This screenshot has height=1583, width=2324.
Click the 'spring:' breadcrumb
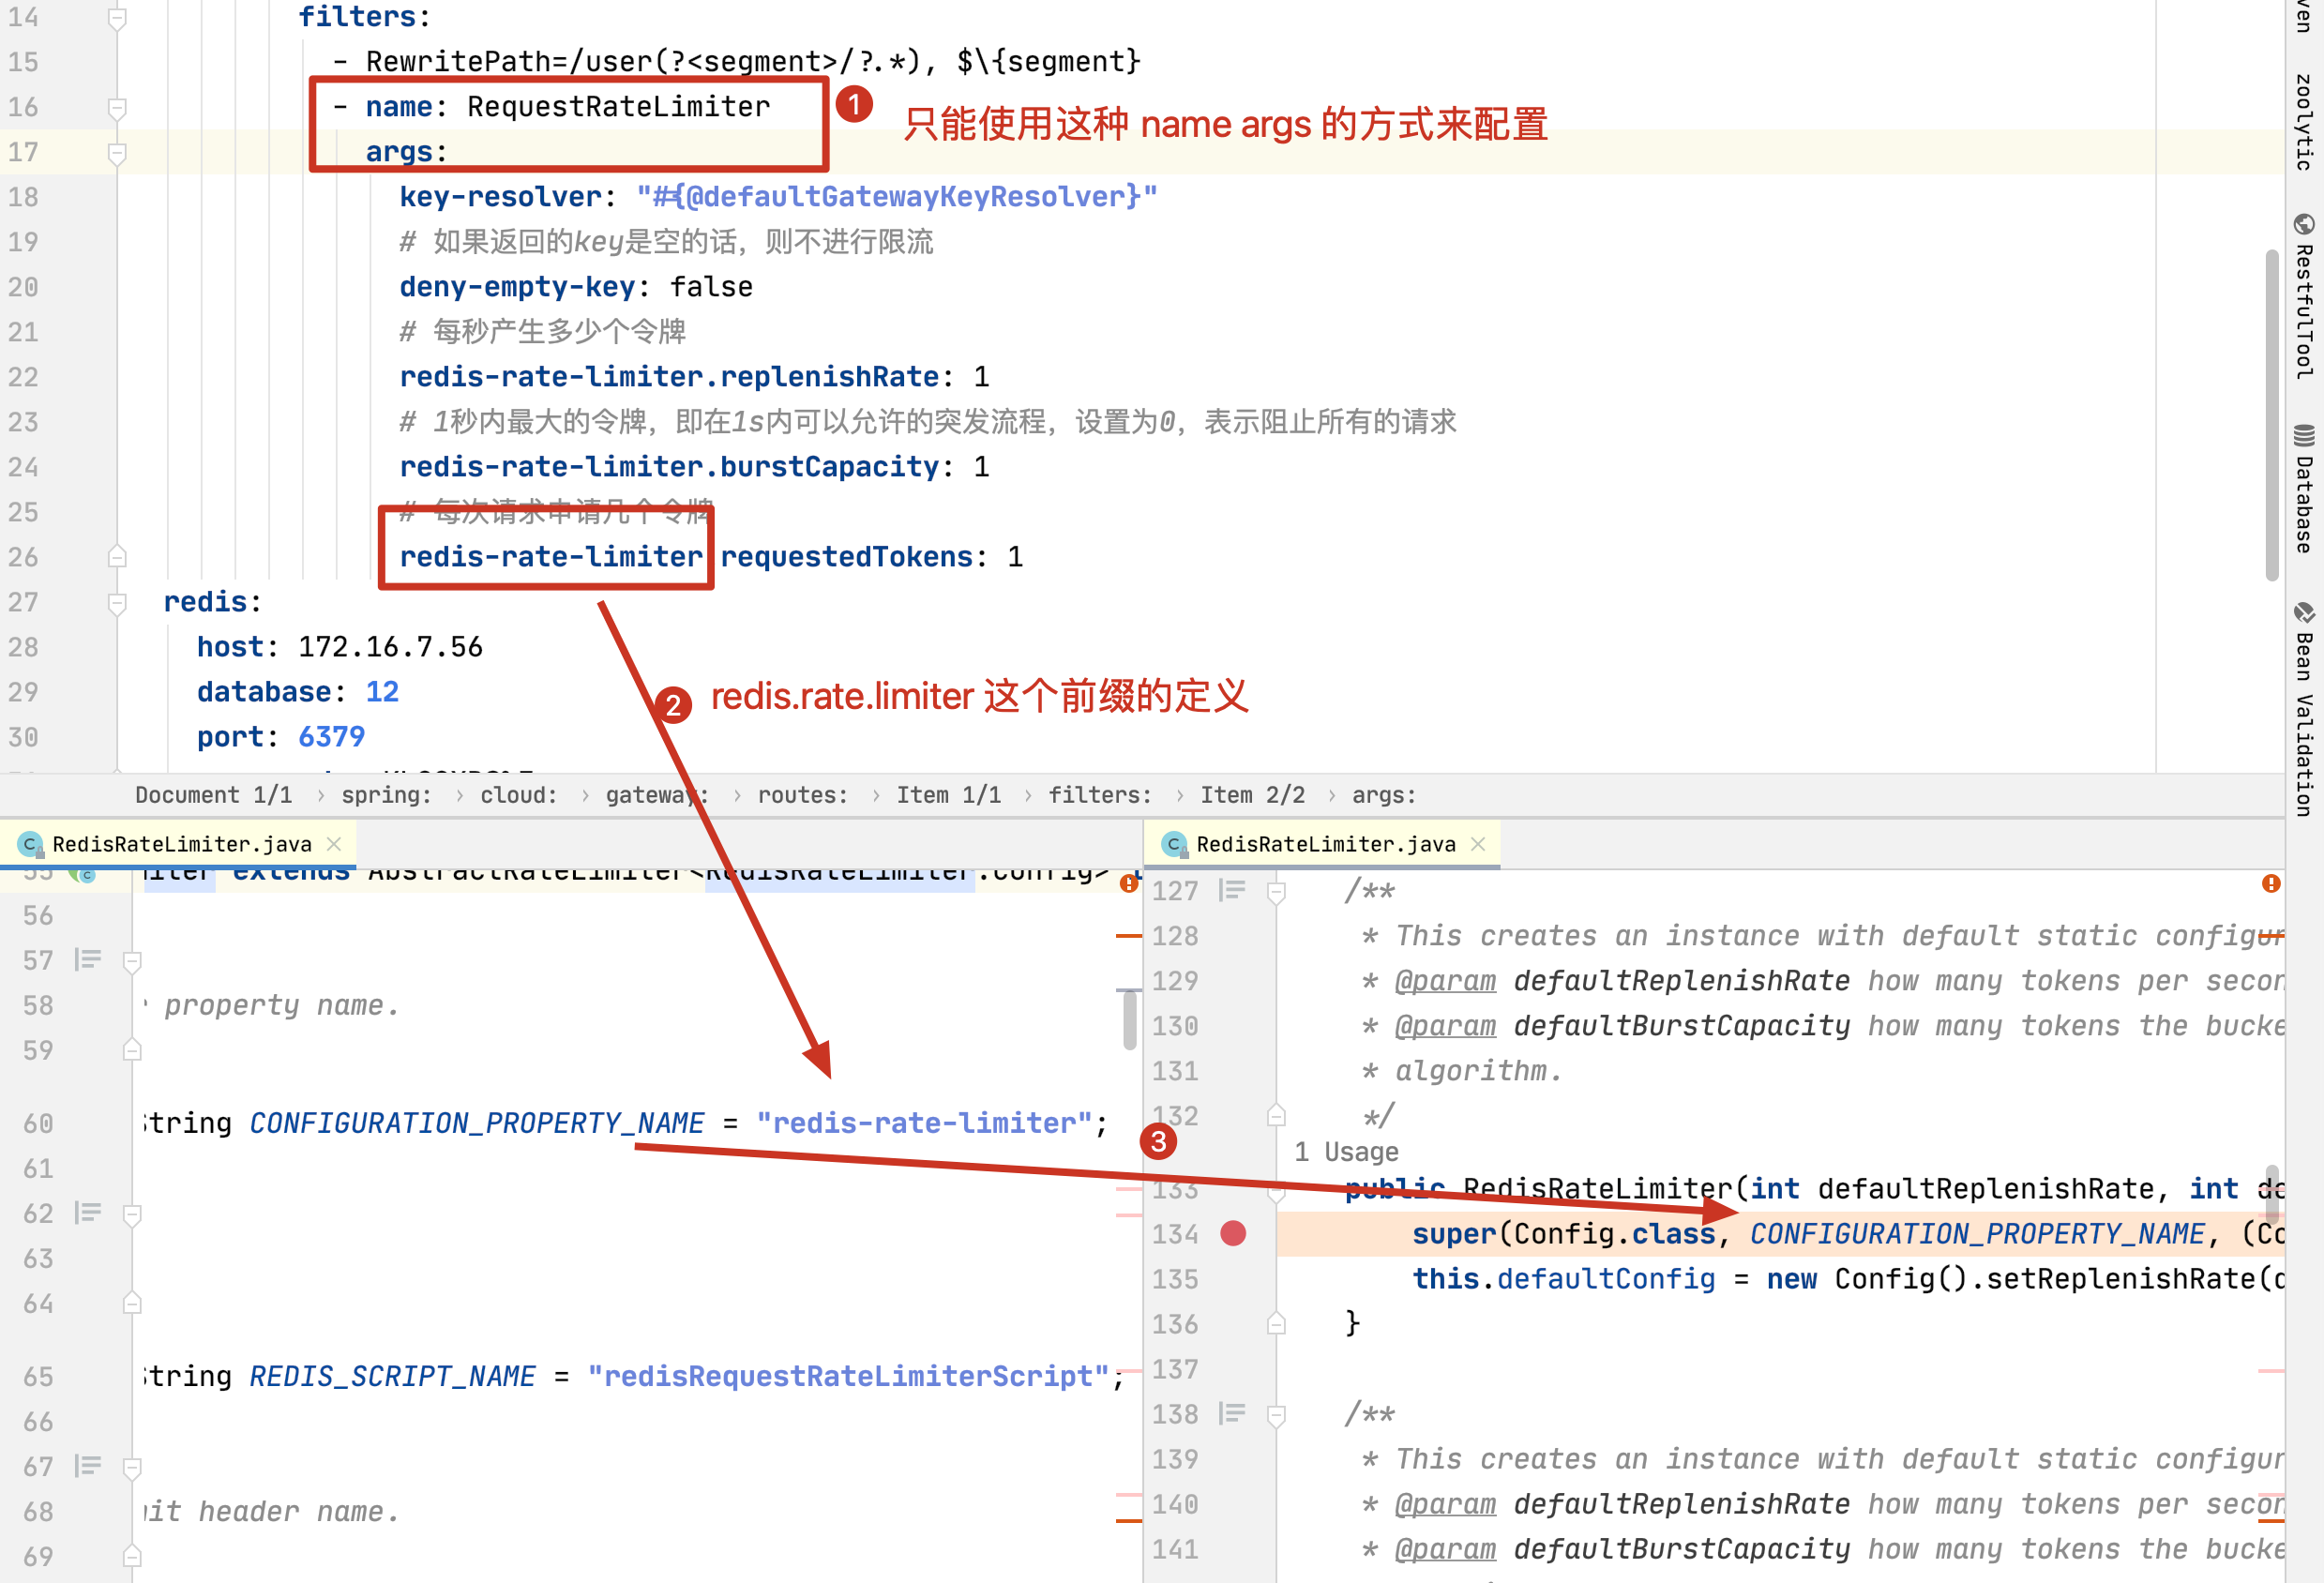pyautogui.click(x=386, y=795)
